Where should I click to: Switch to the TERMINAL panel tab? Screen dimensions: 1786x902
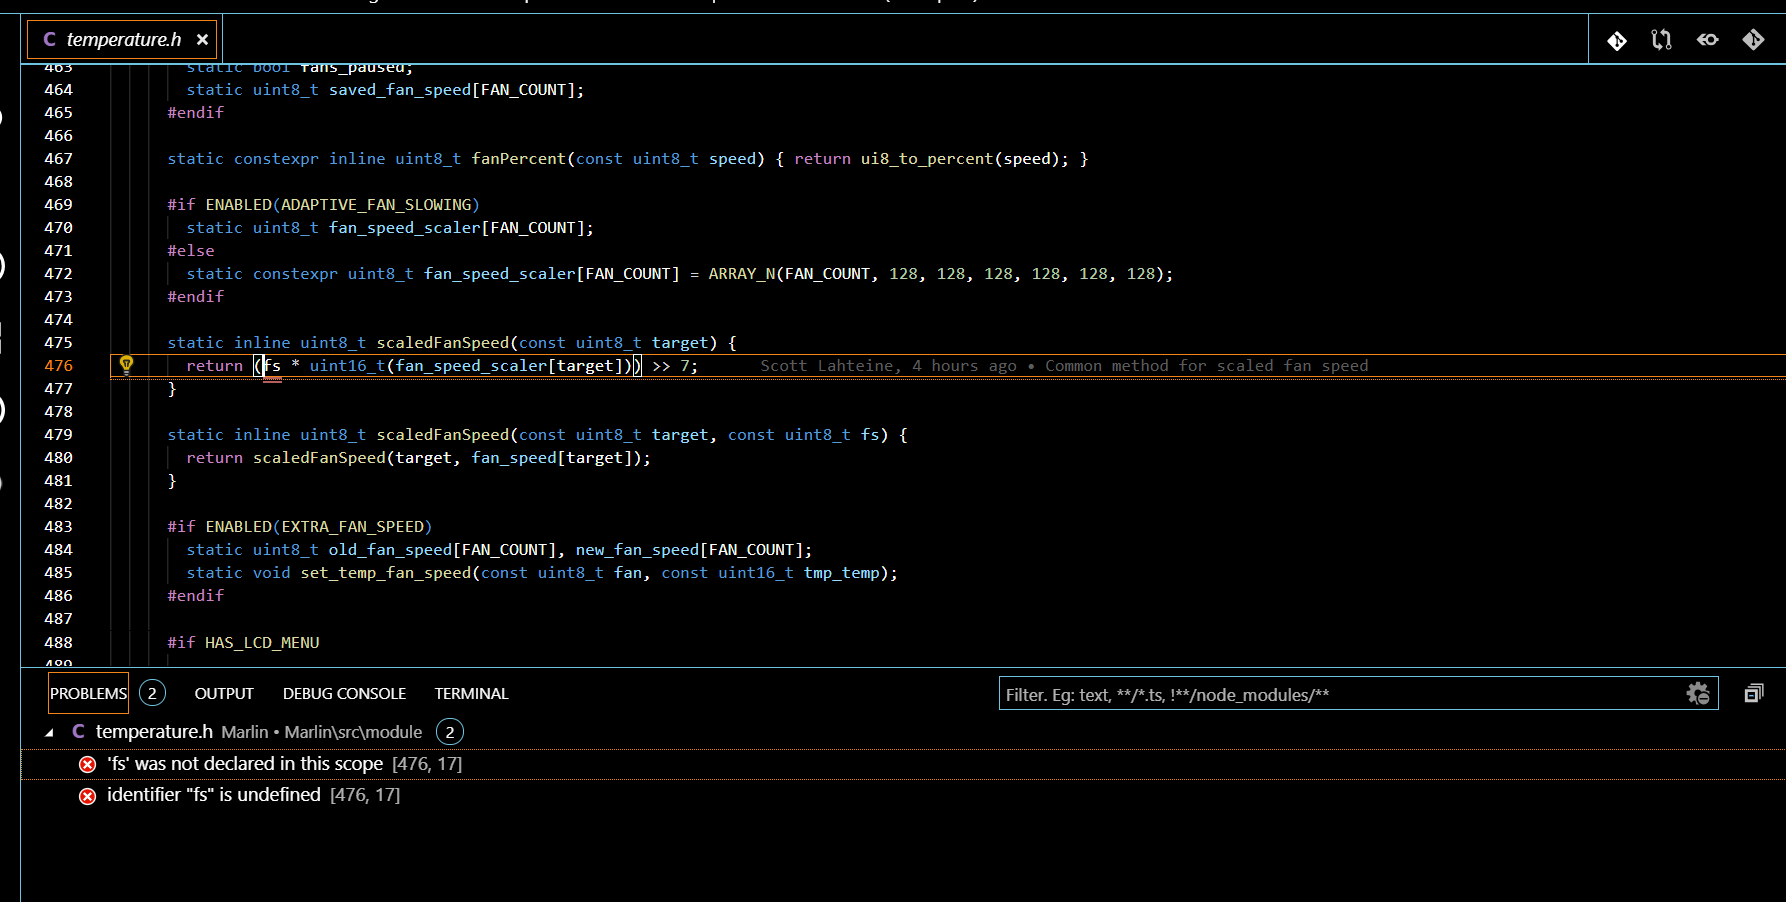point(471,693)
